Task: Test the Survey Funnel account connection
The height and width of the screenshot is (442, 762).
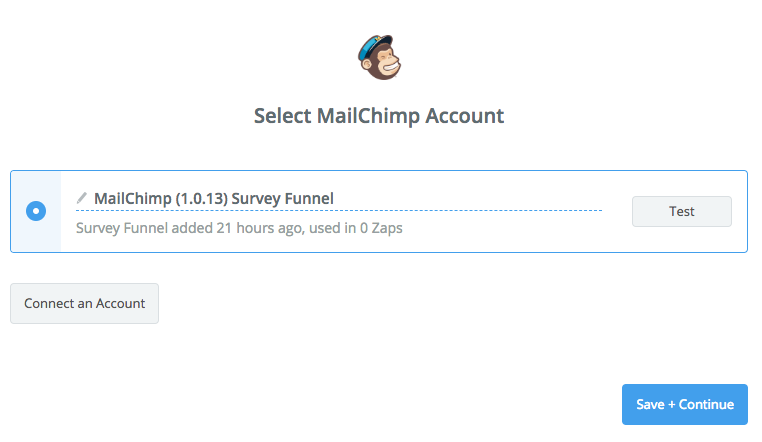Action: (x=681, y=212)
